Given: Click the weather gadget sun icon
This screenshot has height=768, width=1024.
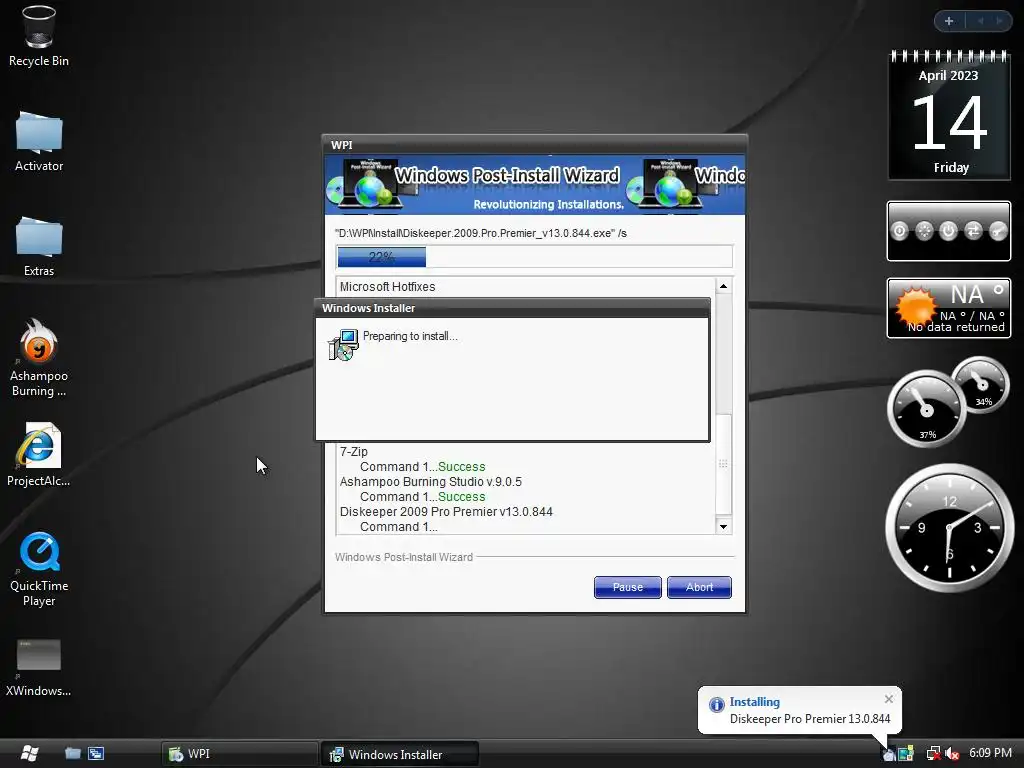Looking at the screenshot, I should (x=916, y=306).
